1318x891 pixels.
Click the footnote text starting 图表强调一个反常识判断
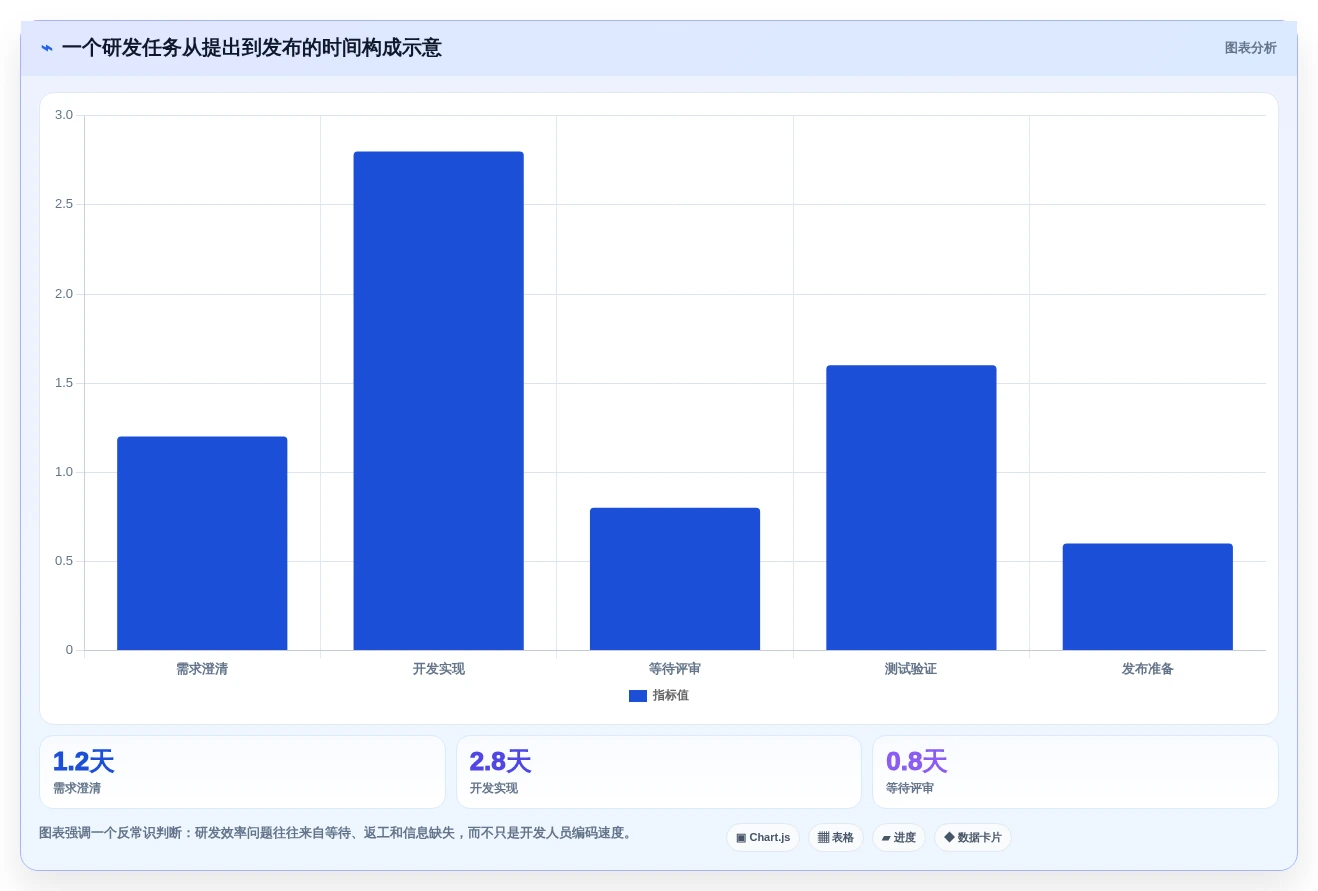pos(338,833)
